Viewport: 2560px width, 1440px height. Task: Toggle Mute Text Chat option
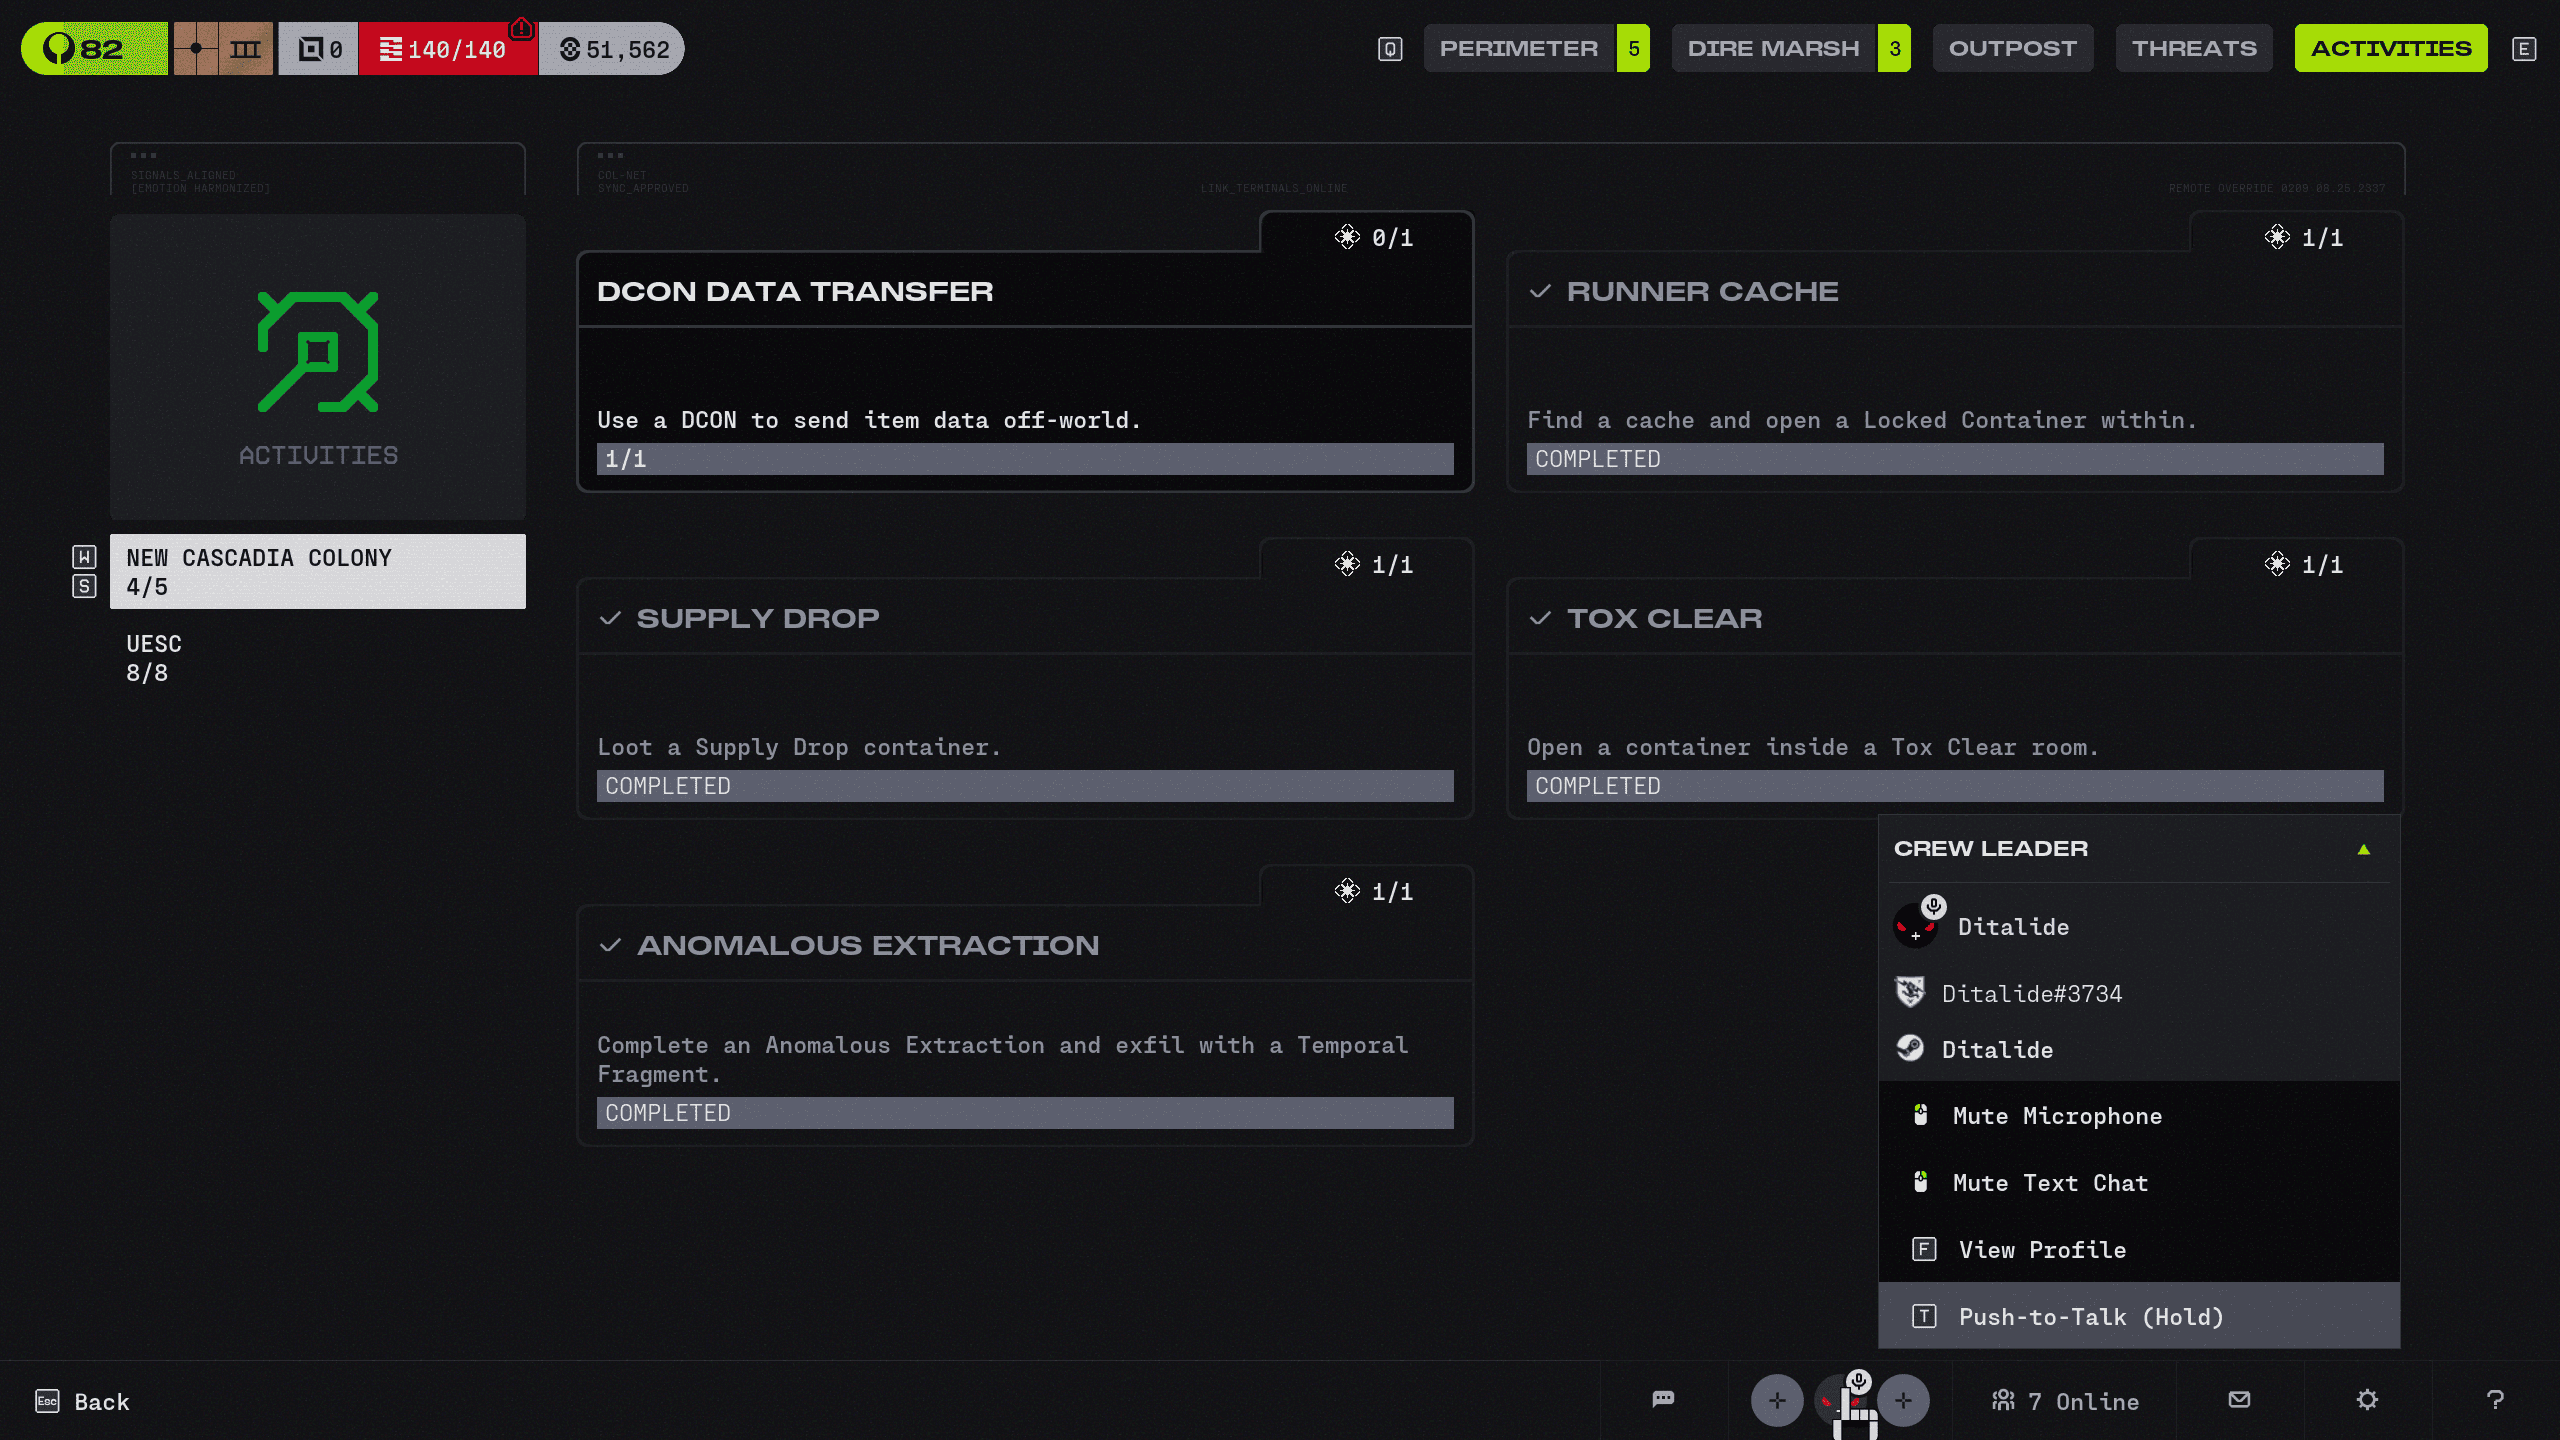[x=2049, y=1183]
